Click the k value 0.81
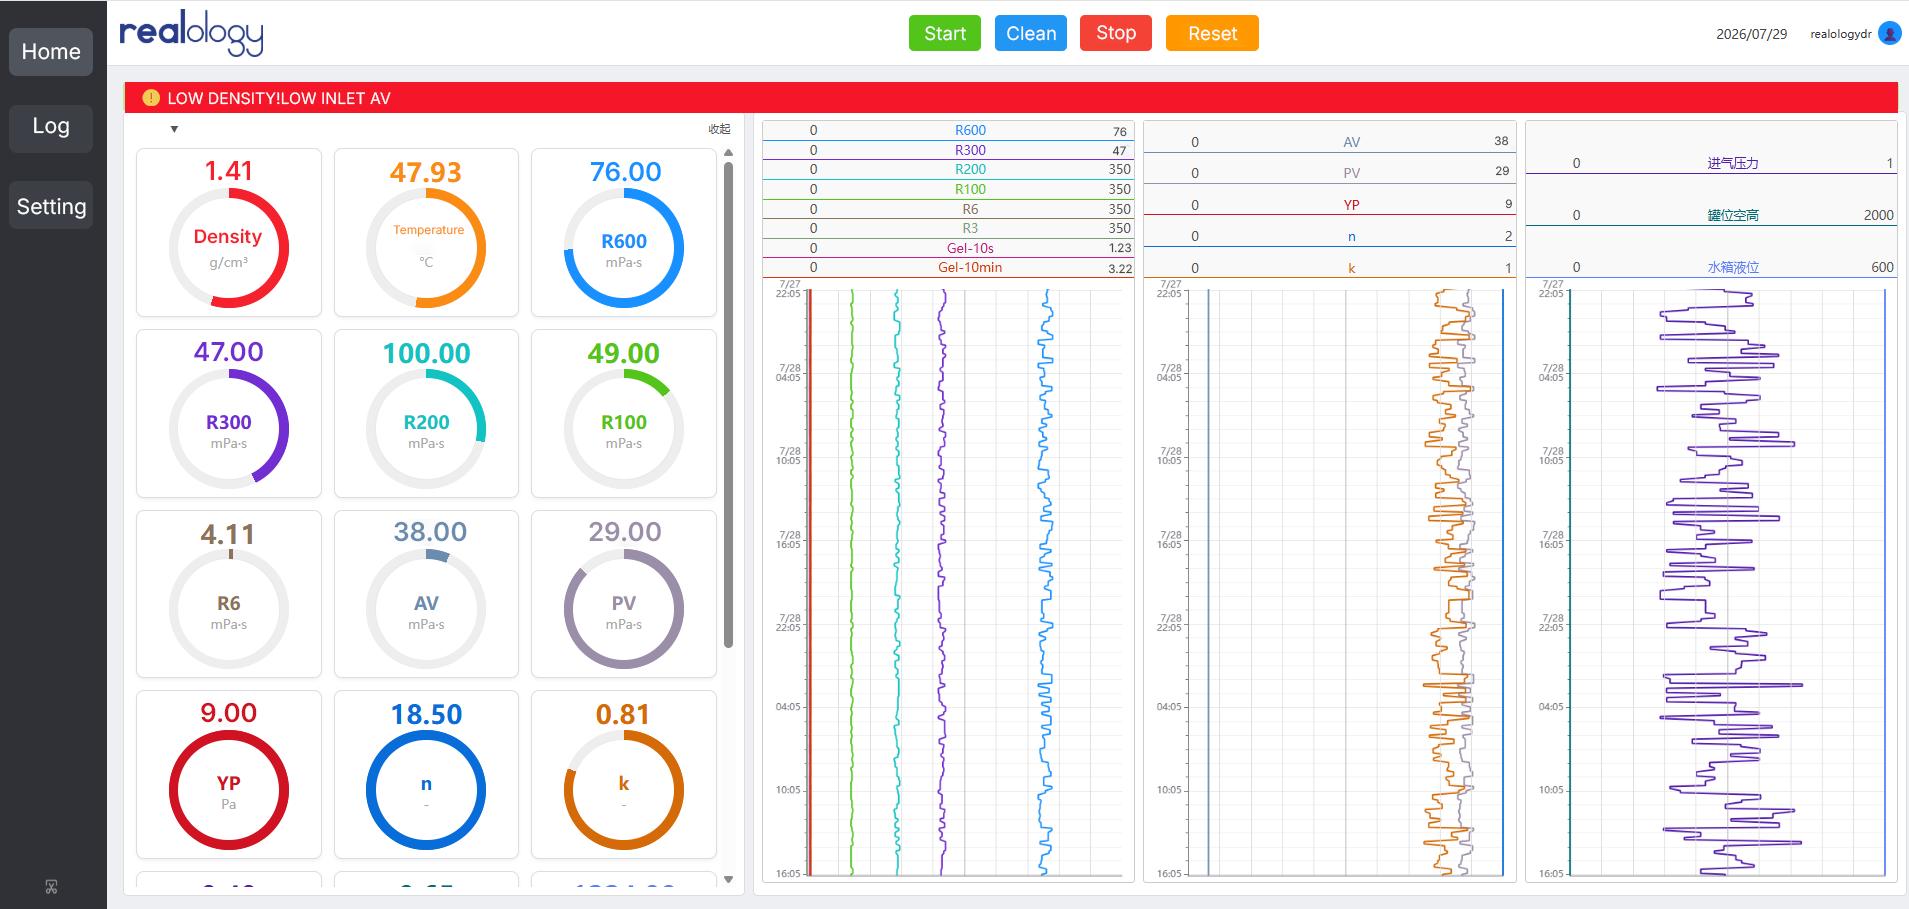This screenshot has height=909, width=1909. pyautogui.click(x=623, y=714)
